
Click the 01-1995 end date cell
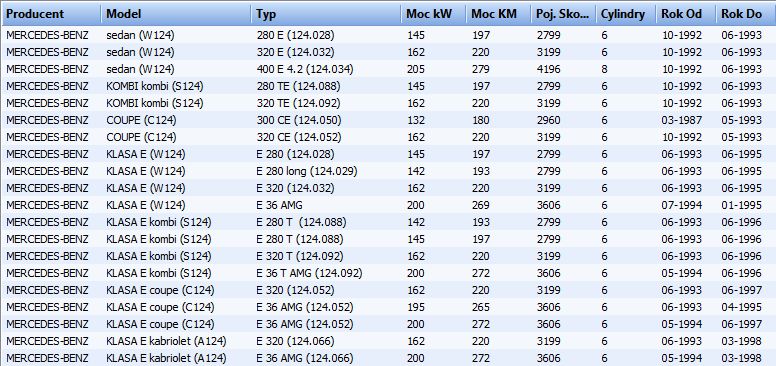[x=741, y=205]
